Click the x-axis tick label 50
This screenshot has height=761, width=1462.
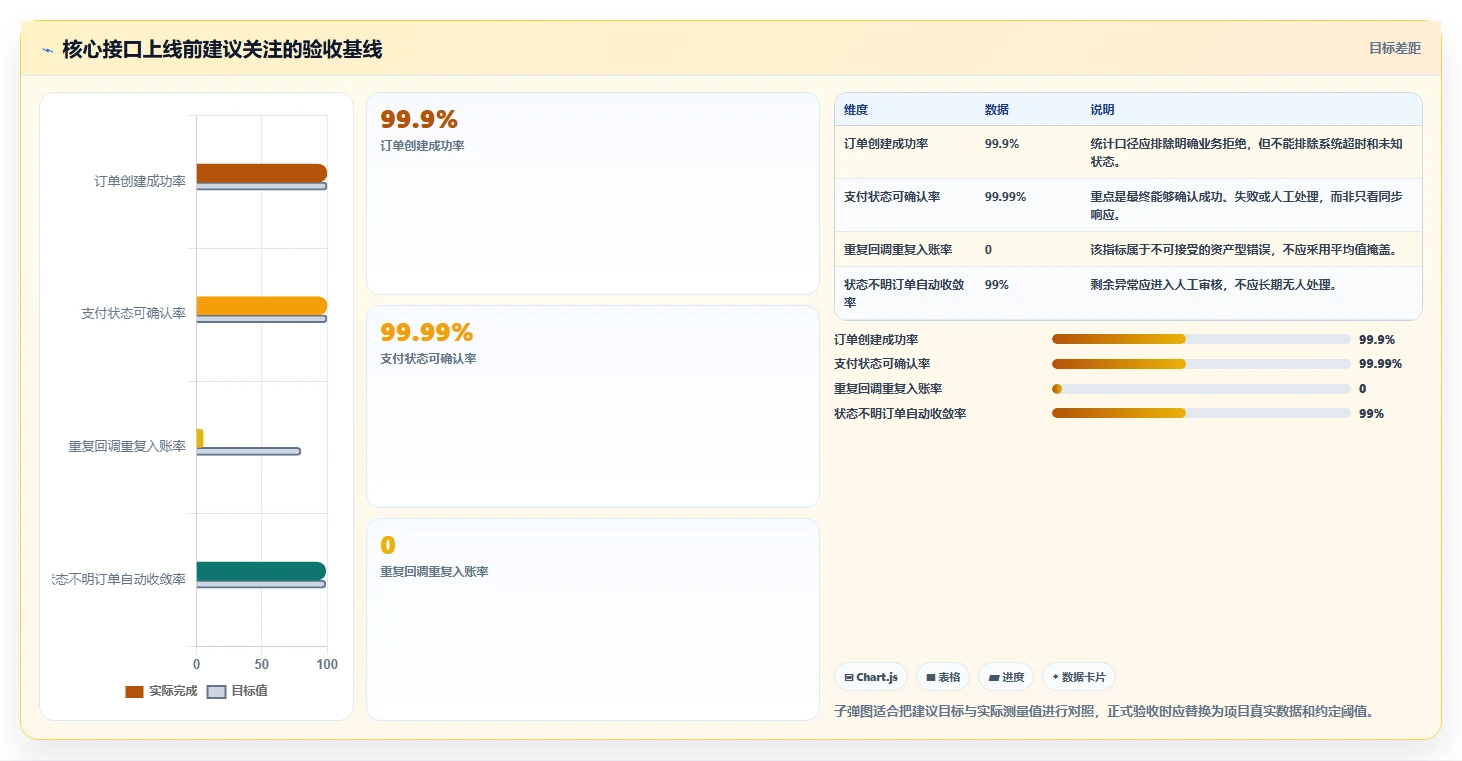pyautogui.click(x=262, y=665)
